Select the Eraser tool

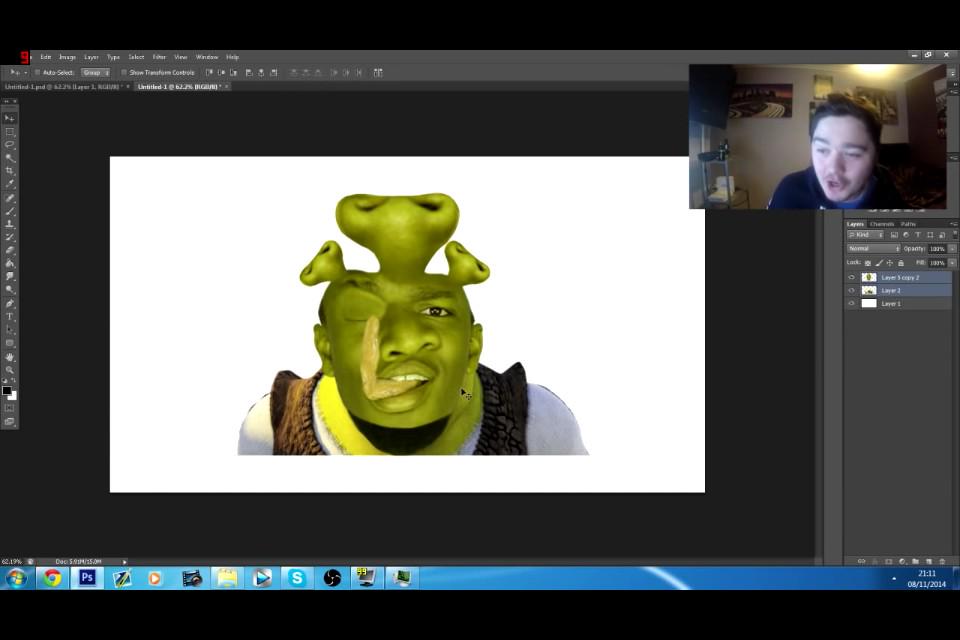click(x=10, y=250)
